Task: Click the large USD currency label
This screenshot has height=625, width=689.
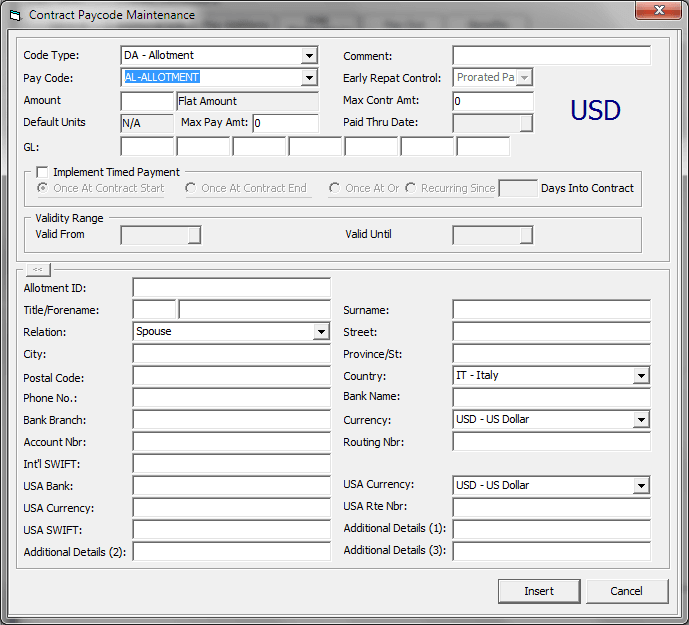Action: click(595, 110)
